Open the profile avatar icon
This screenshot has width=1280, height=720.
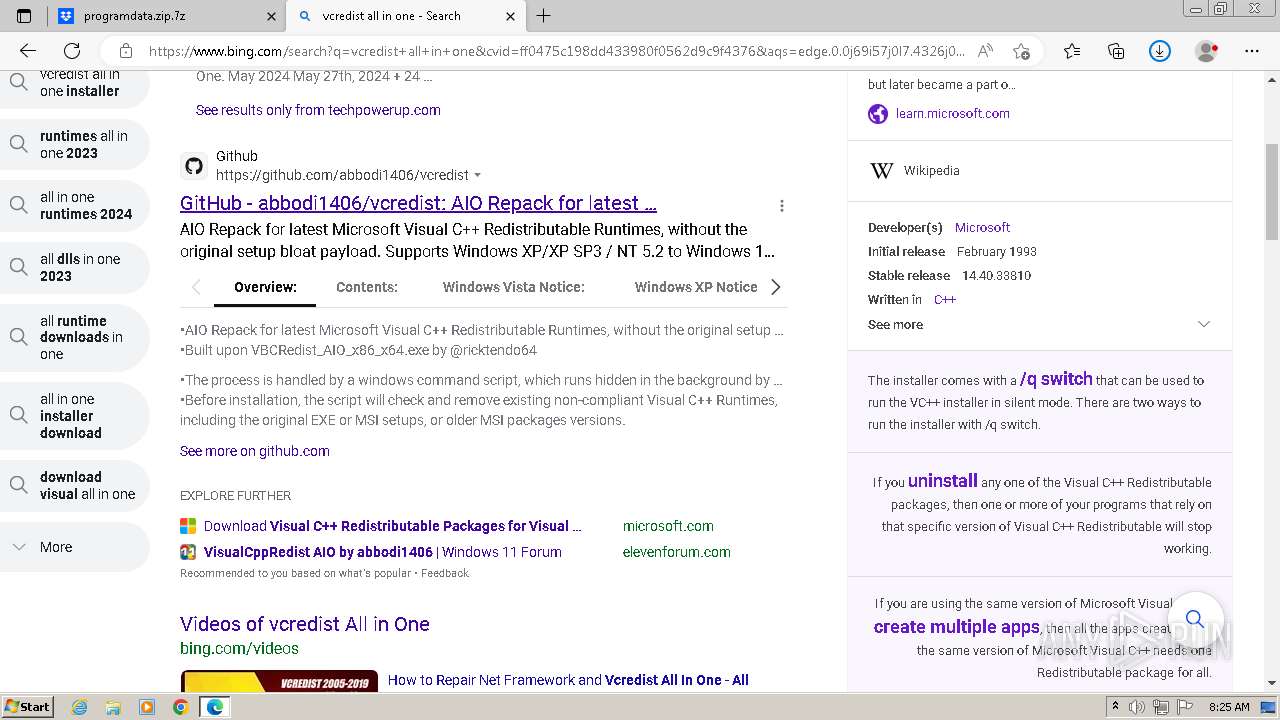(1207, 51)
